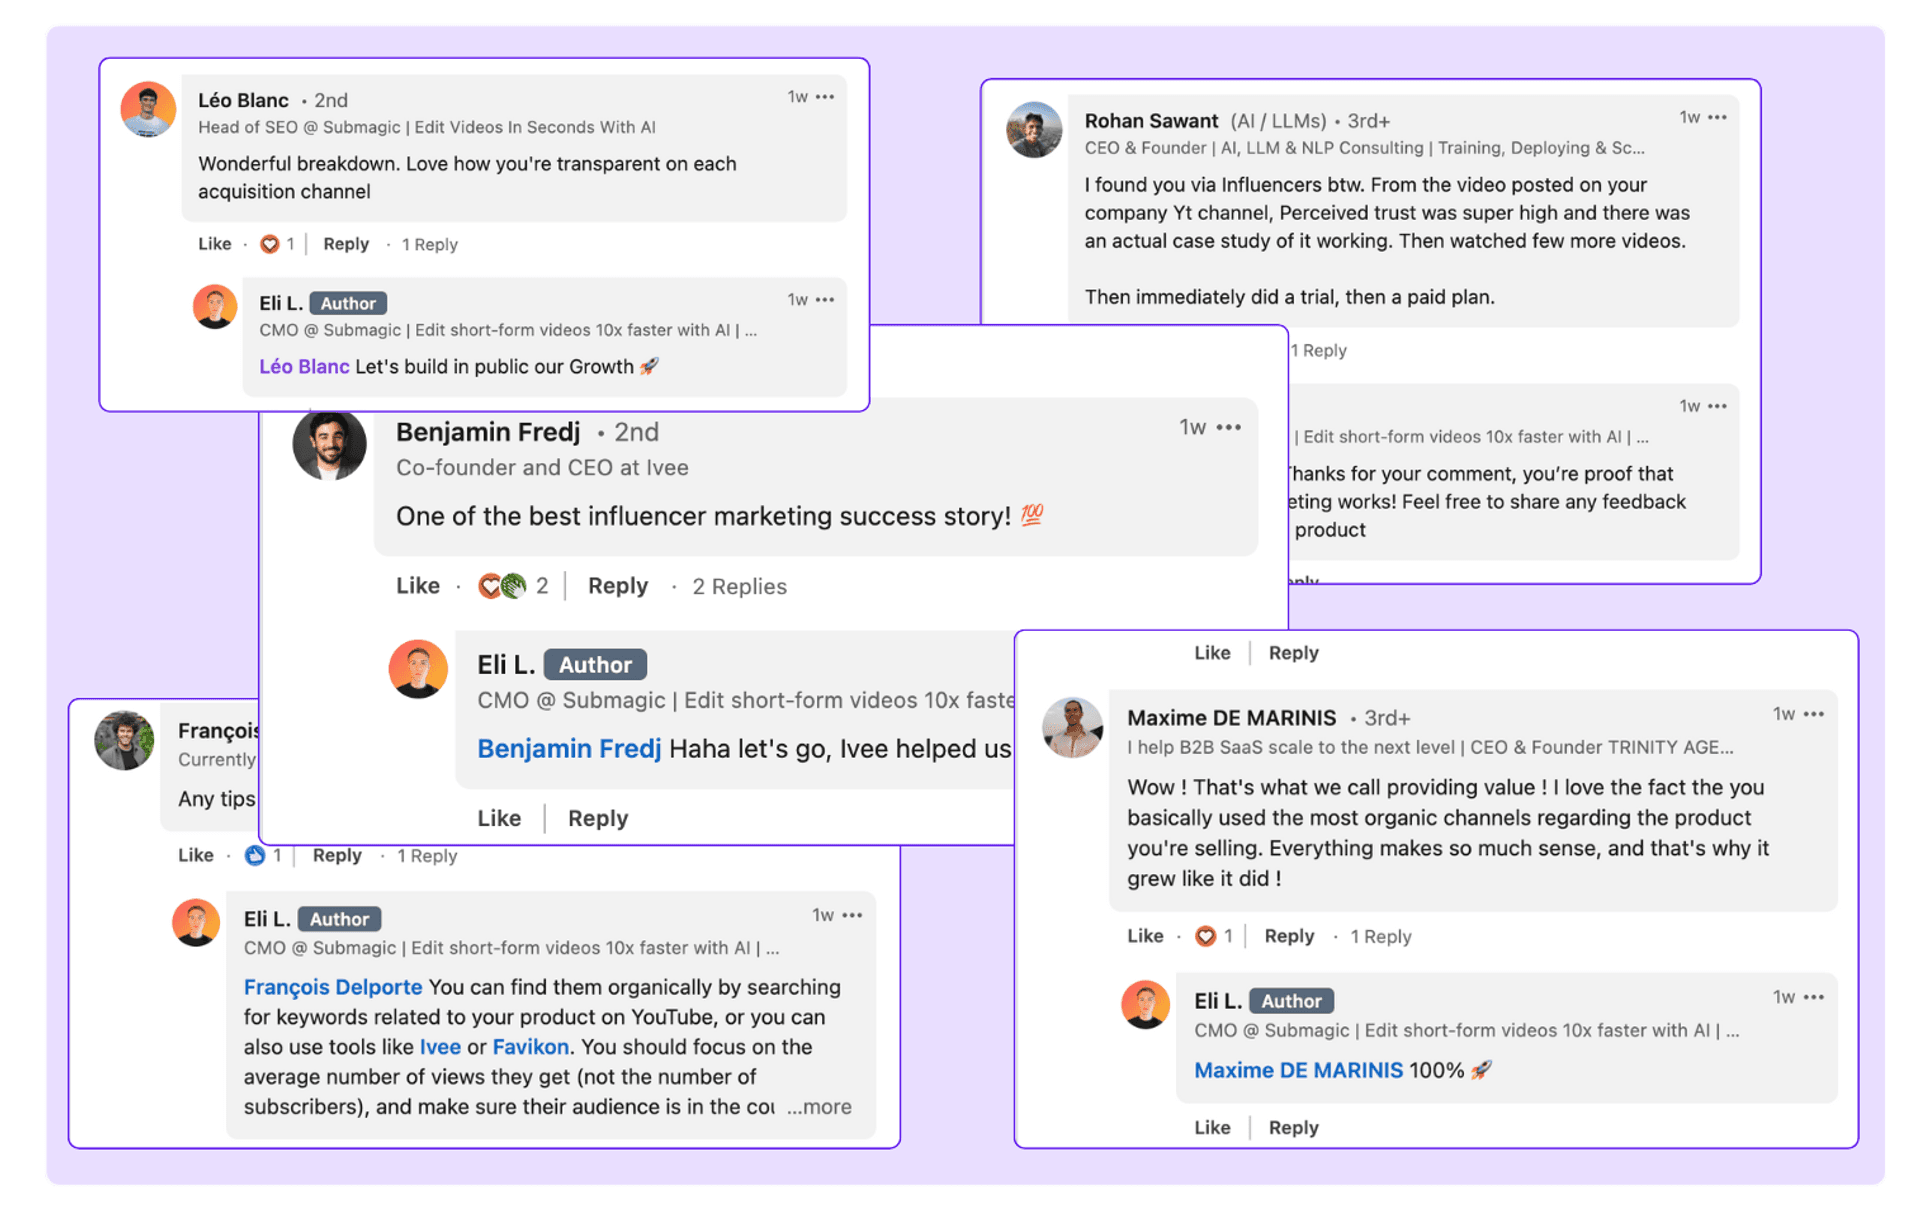Open the Ivee link in Eli's reply
The width and height of the screenshot is (1920, 1205).
(440, 1047)
